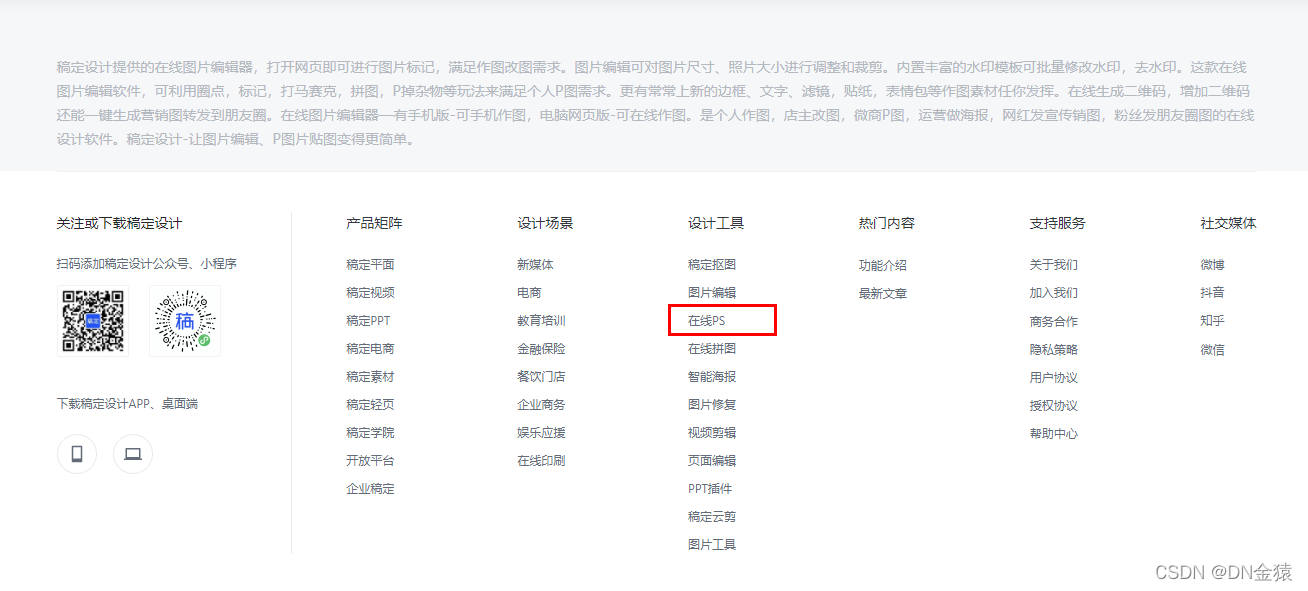Open 稿定云剪 link
Screen dimensions: 1308x591
tap(712, 517)
